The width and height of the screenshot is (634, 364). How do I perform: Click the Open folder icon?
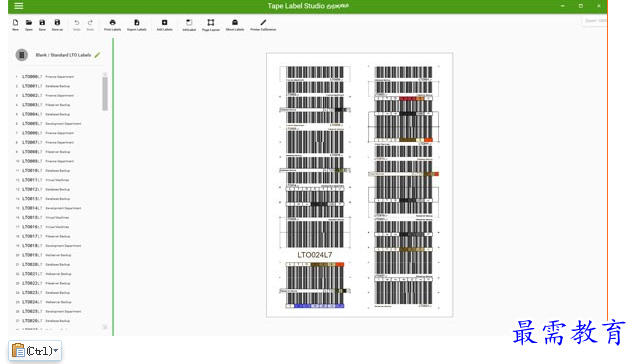29,24
